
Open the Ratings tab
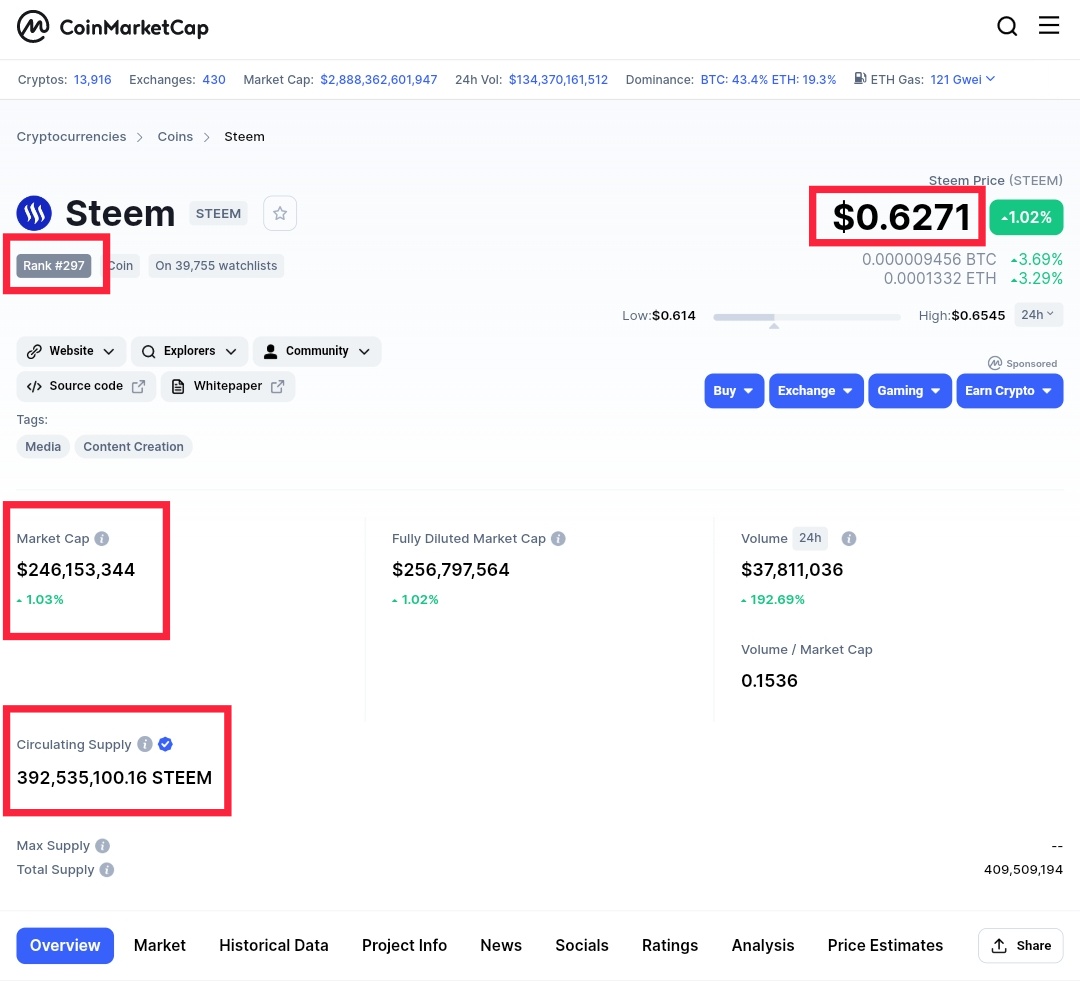point(670,945)
